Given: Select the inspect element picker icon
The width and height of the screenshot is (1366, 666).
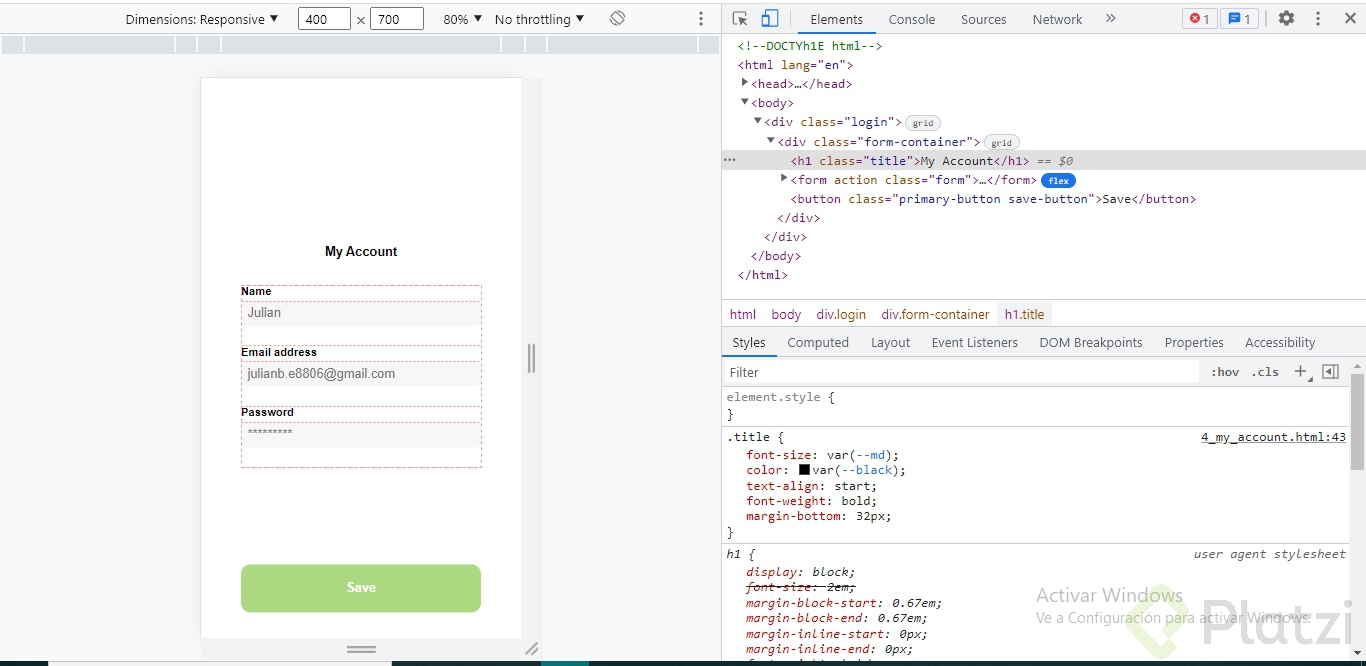Looking at the screenshot, I should 740,19.
